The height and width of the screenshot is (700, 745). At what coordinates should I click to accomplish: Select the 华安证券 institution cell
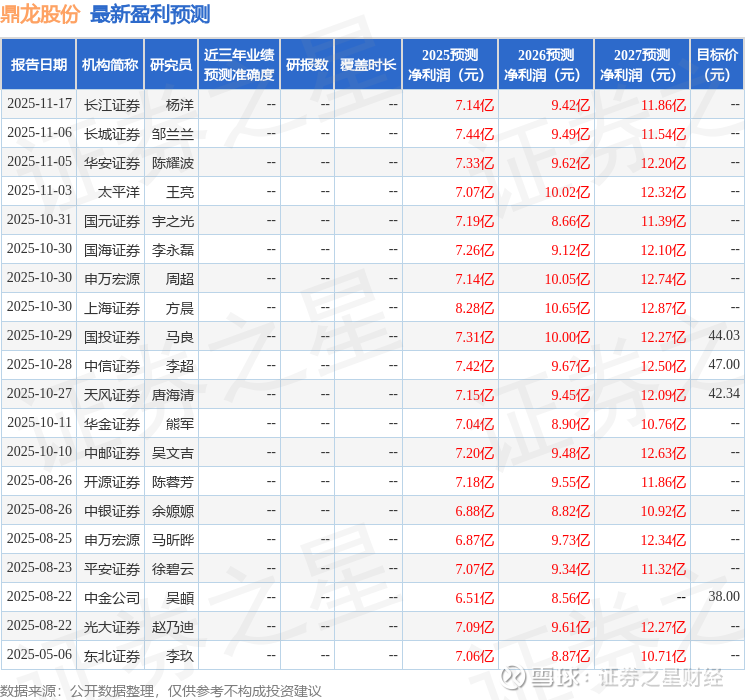pyautogui.click(x=112, y=163)
